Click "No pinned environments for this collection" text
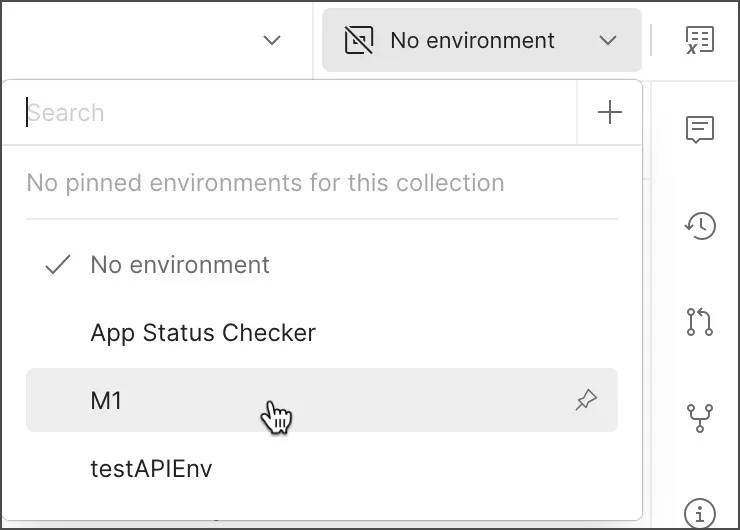This screenshot has width=740, height=530. [265, 183]
